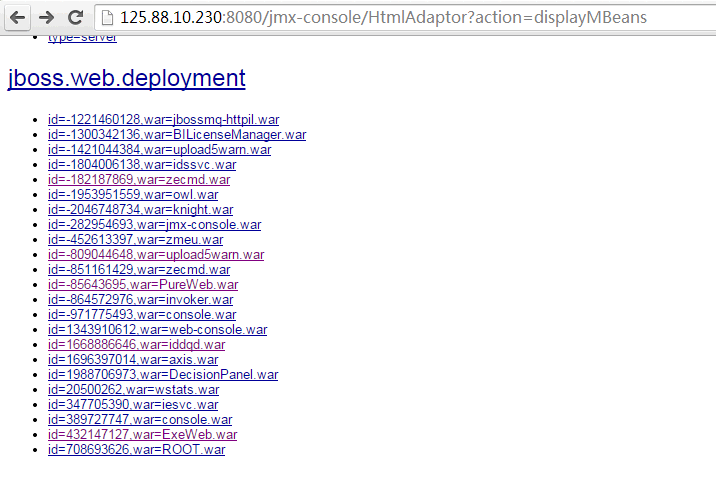Open the iesvc.war MBean link
The width and height of the screenshot is (716, 479).
[x=133, y=405]
